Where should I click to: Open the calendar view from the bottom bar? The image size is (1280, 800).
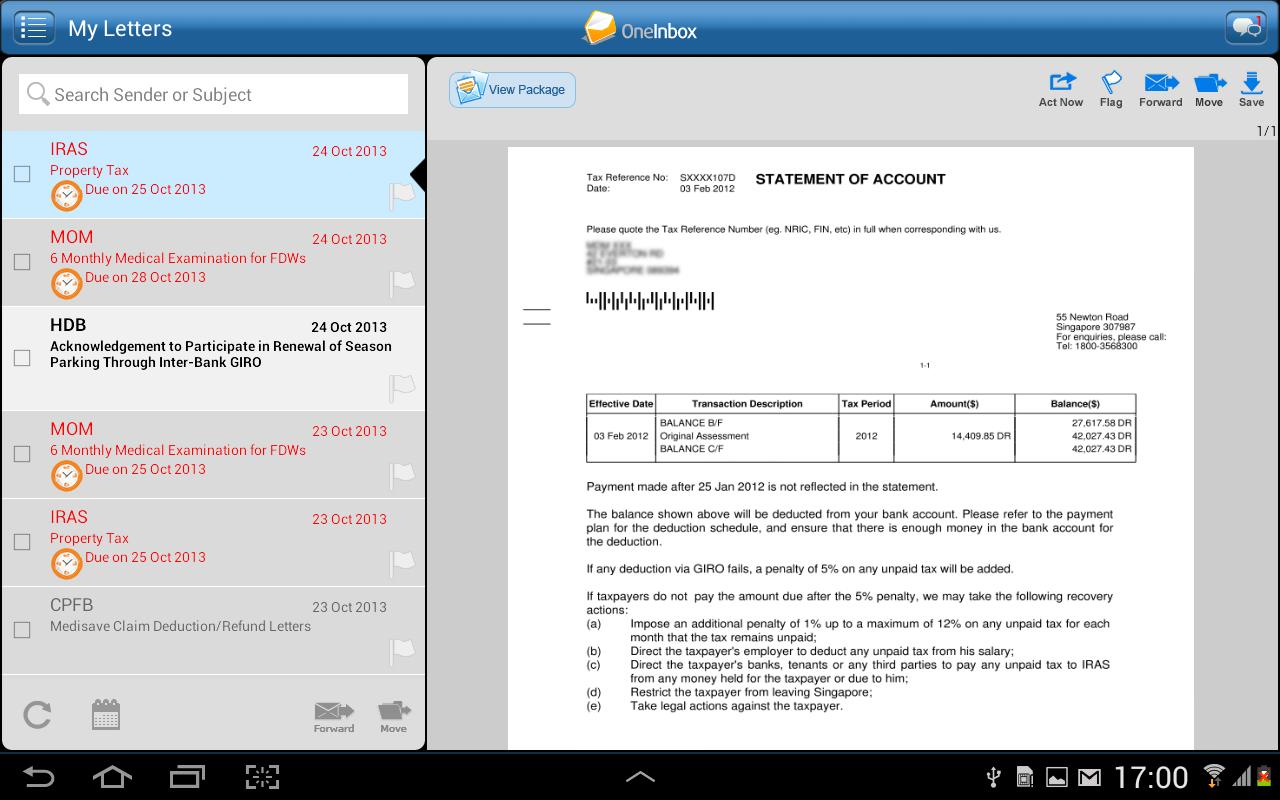[106, 715]
